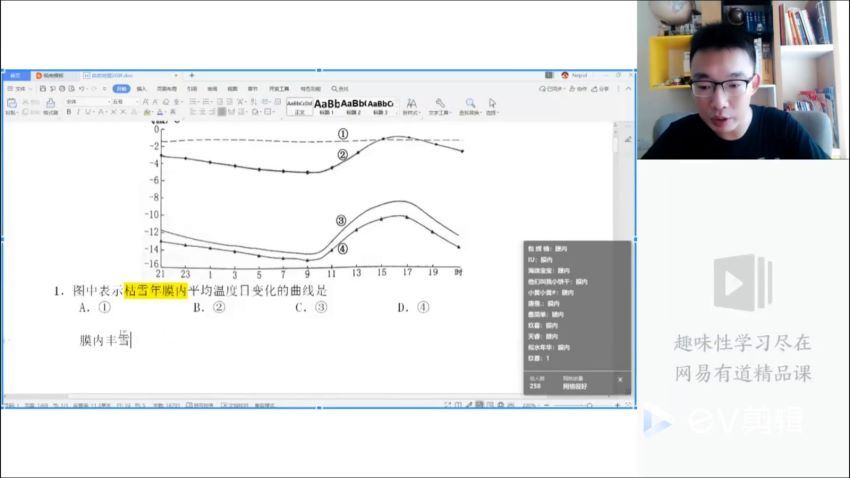Click the zoom-in plus in status bar

click(617, 405)
